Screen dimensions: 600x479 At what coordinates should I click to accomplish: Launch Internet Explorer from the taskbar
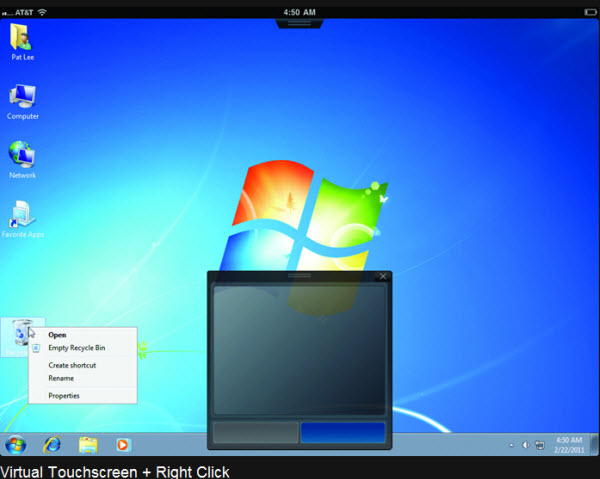tap(52, 444)
